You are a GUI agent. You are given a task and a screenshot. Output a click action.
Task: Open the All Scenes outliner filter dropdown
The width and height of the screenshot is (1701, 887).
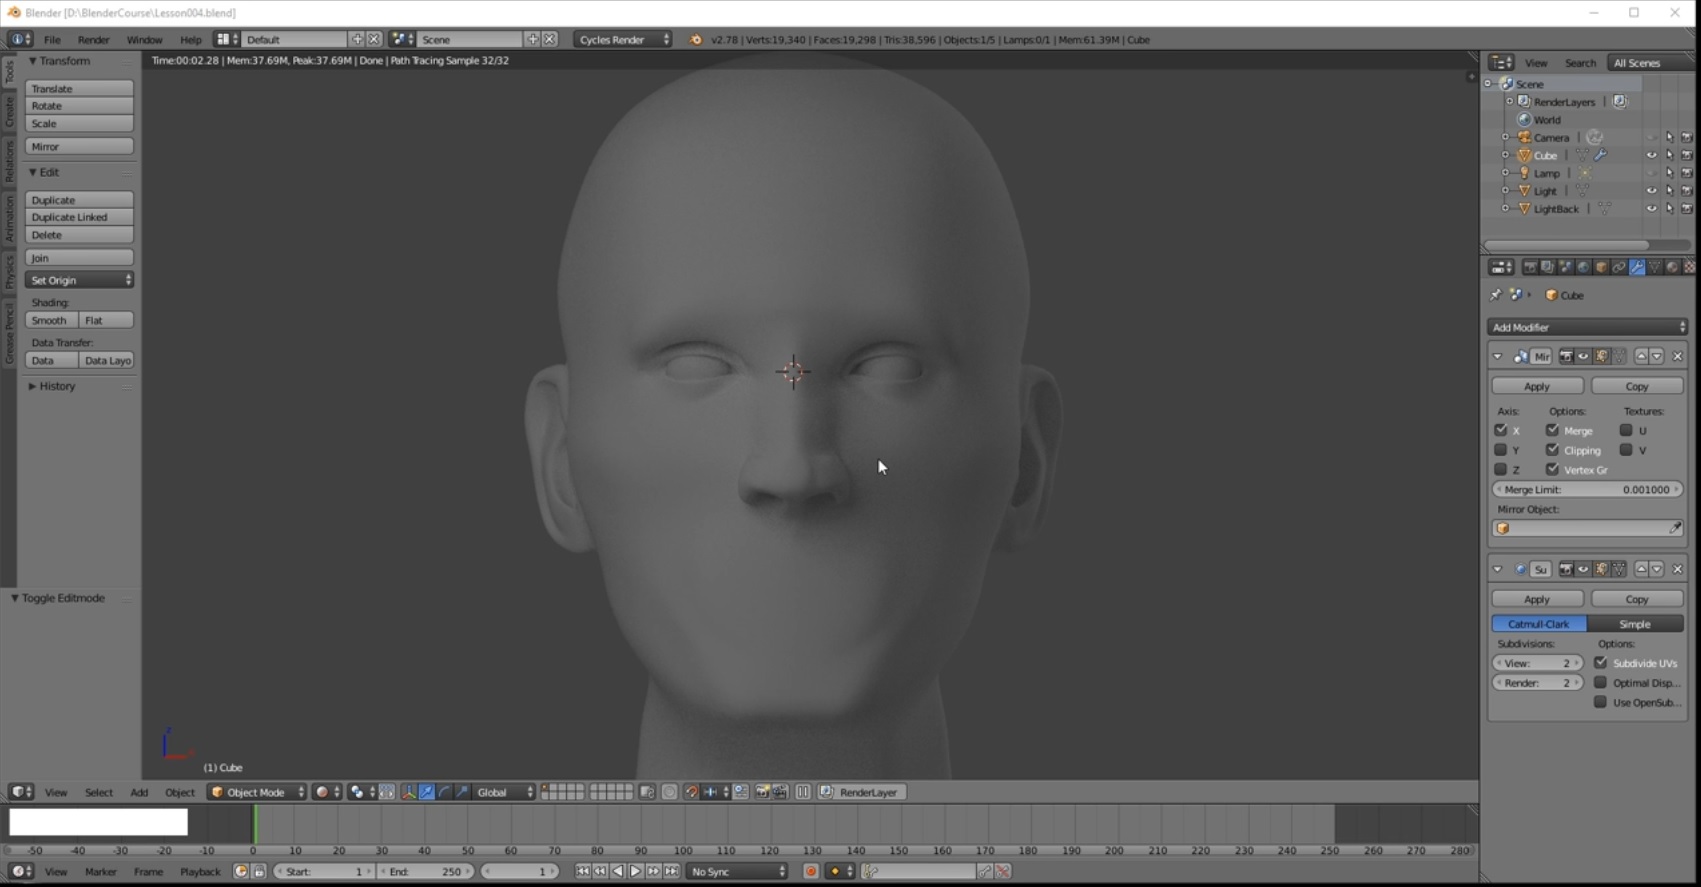(x=1650, y=63)
